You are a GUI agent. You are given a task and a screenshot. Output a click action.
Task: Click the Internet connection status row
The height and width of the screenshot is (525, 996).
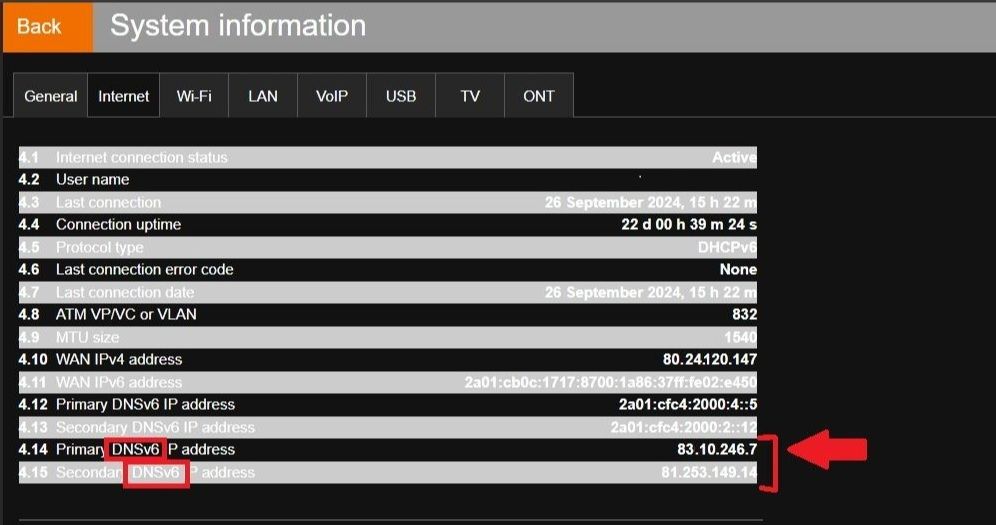tap(387, 157)
